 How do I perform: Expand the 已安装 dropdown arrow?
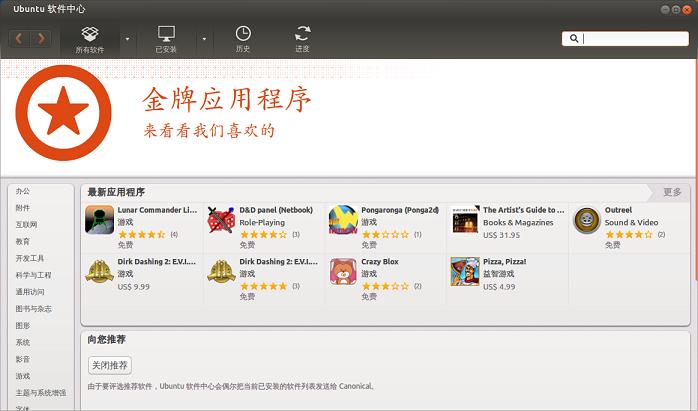coord(204,39)
